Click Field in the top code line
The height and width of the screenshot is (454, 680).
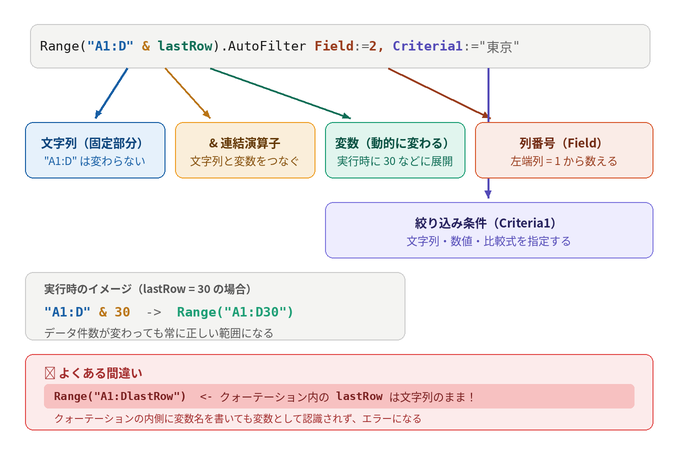point(333,46)
